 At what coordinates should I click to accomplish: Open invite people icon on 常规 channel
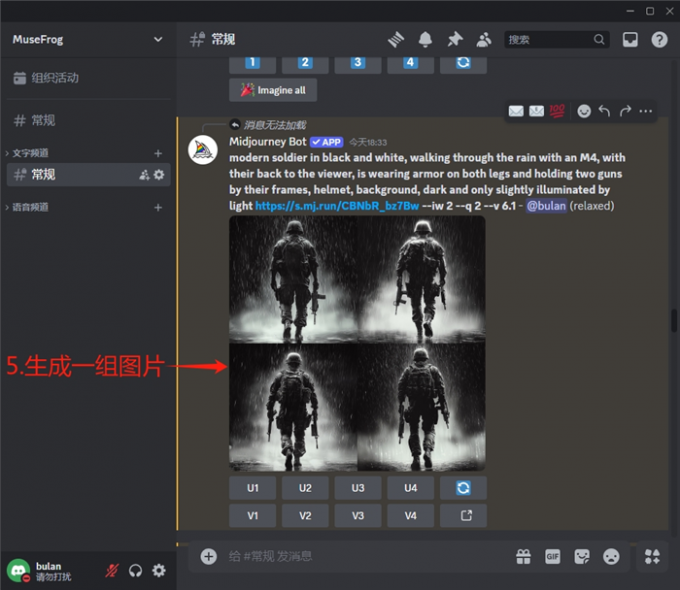coord(144,175)
